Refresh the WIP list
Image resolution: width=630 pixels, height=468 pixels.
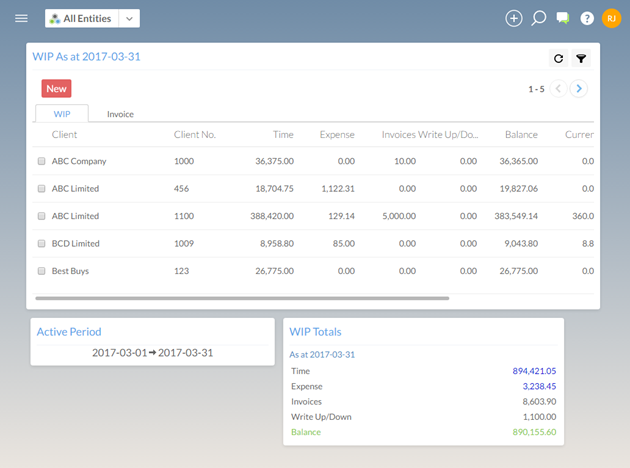[558, 59]
